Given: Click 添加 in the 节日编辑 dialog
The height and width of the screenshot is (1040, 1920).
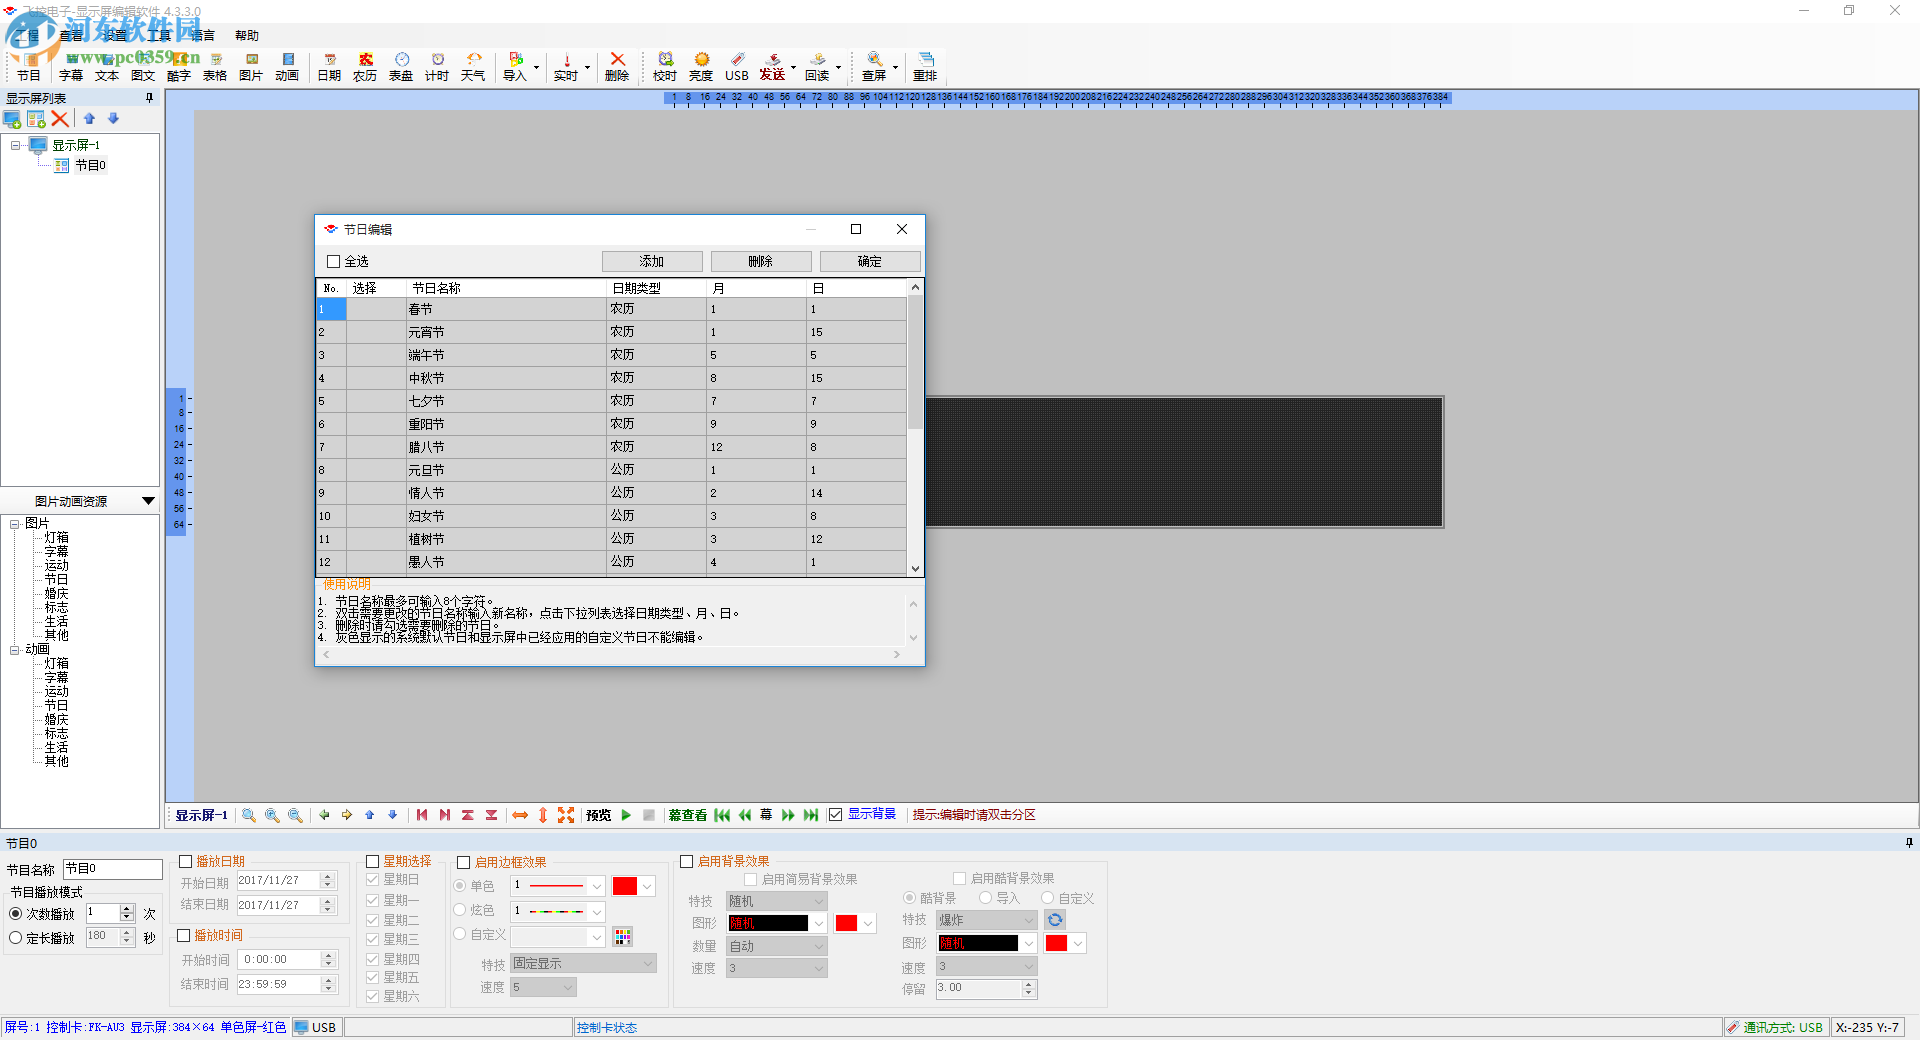Looking at the screenshot, I should click(x=652, y=262).
